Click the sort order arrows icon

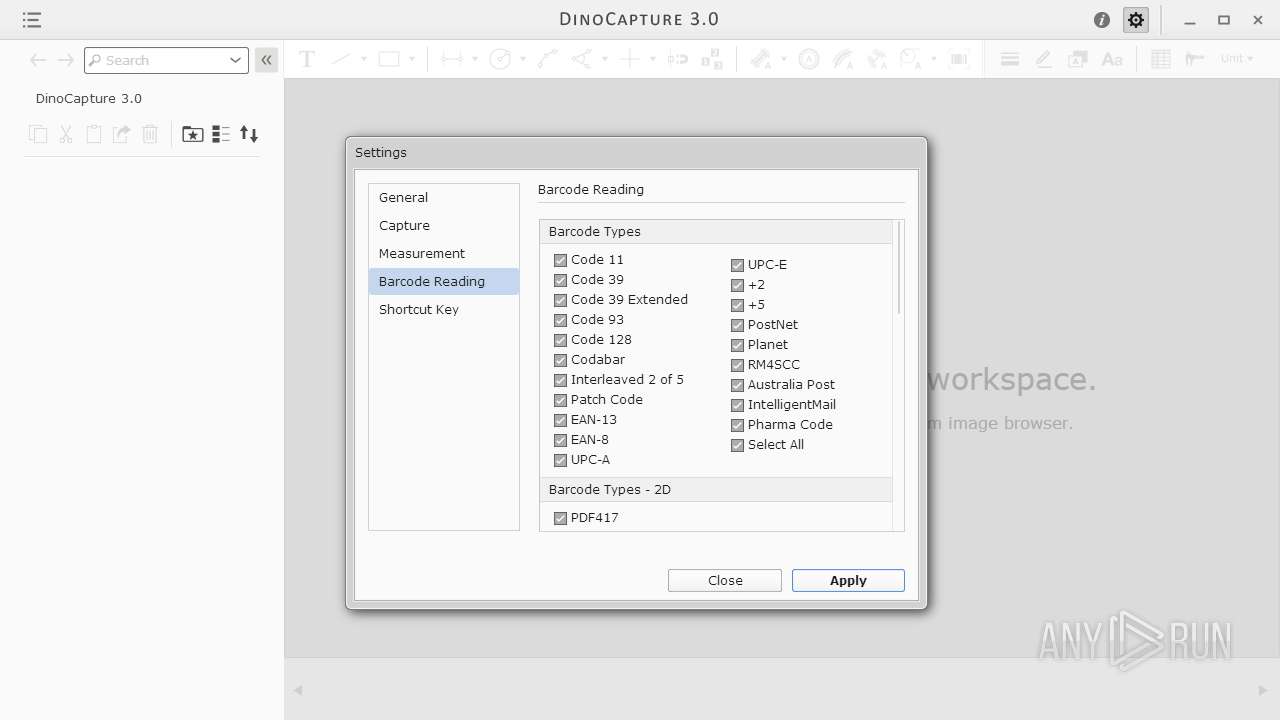click(249, 134)
